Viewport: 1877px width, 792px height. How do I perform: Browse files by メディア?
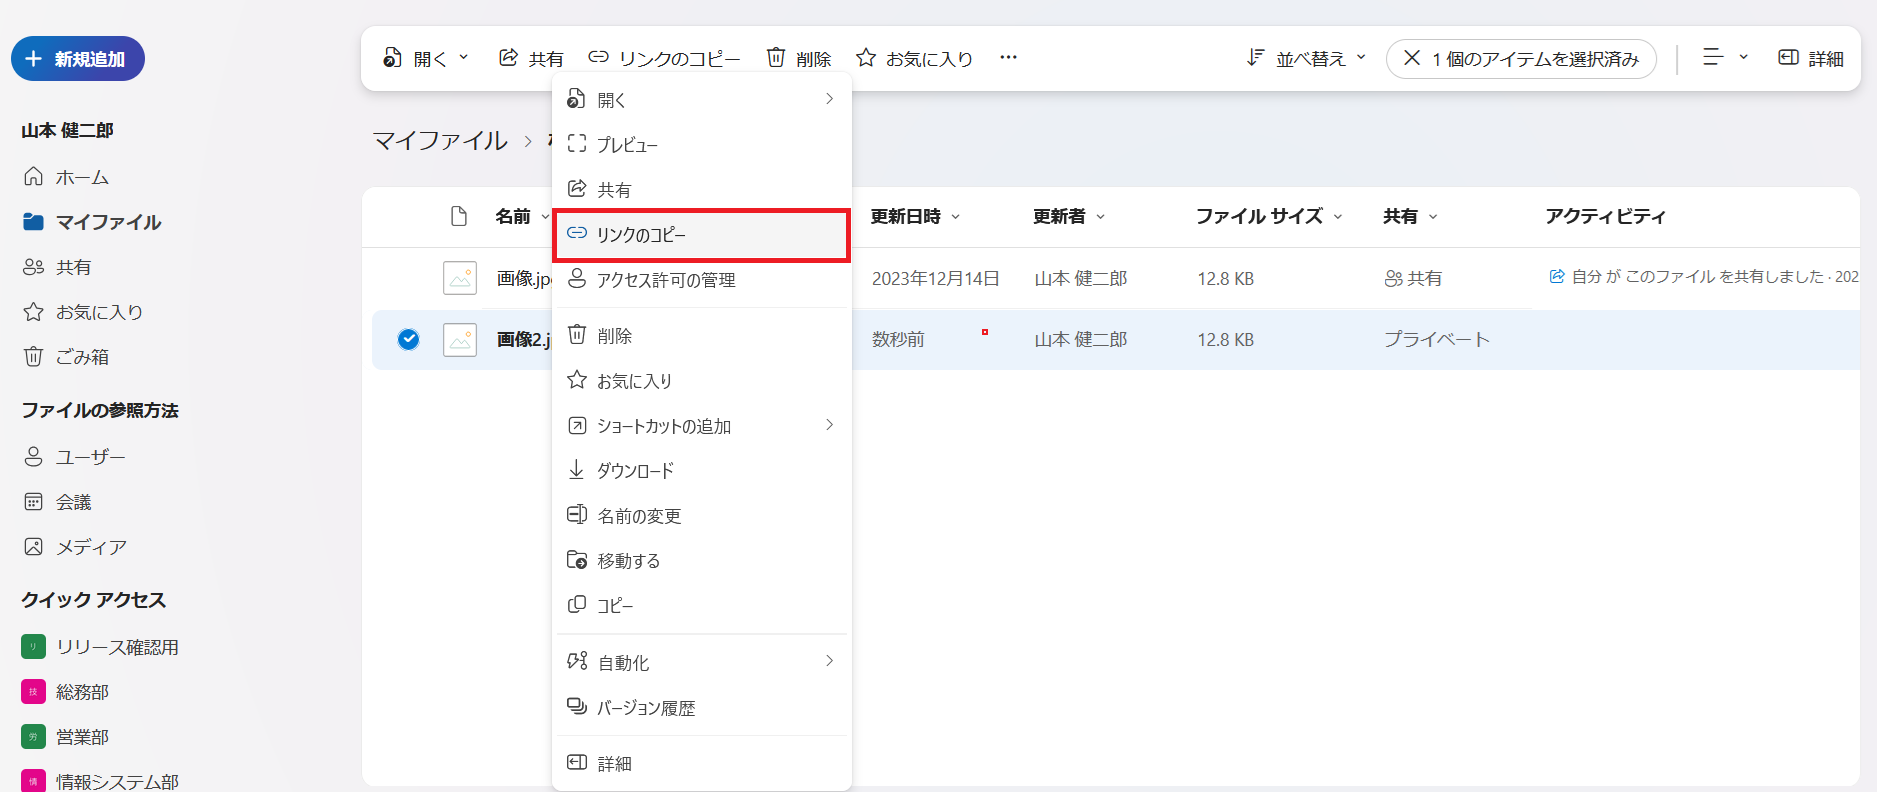point(75,547)
